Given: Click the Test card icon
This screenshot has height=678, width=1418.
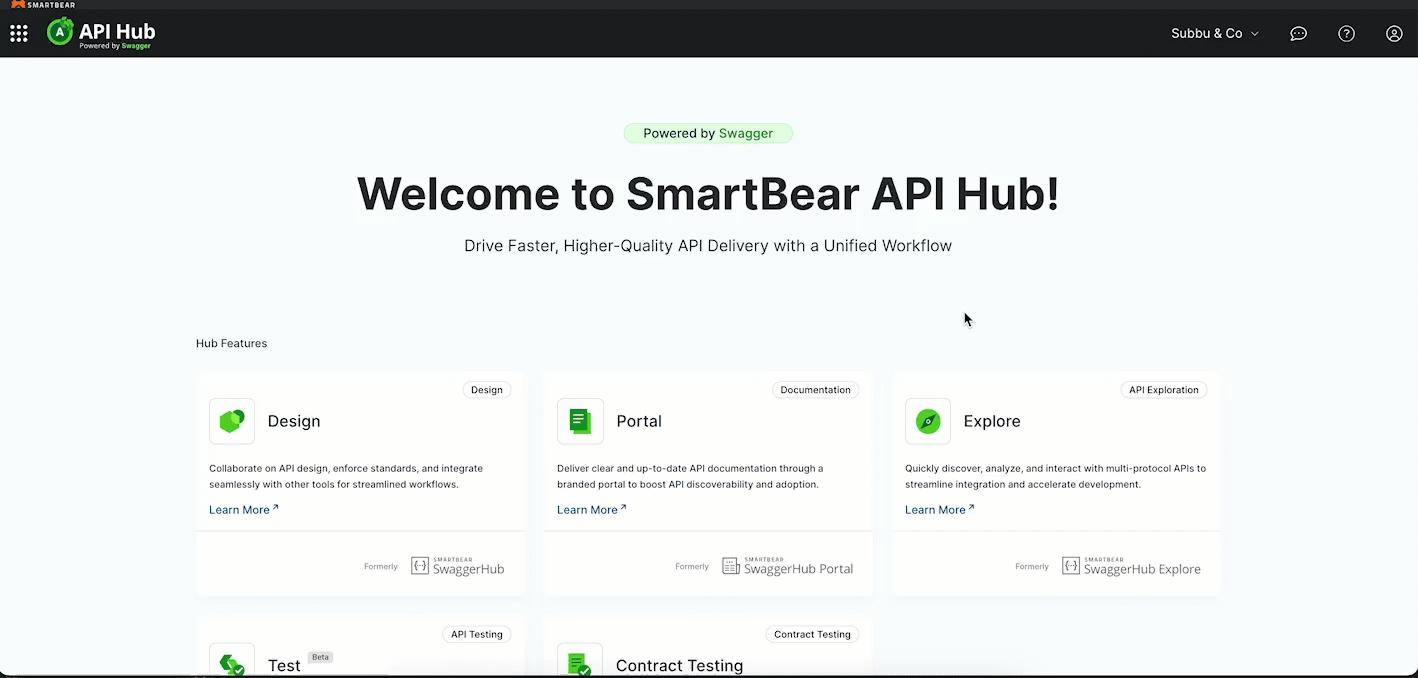Looking at the screenshot, I should pos(232,661).
